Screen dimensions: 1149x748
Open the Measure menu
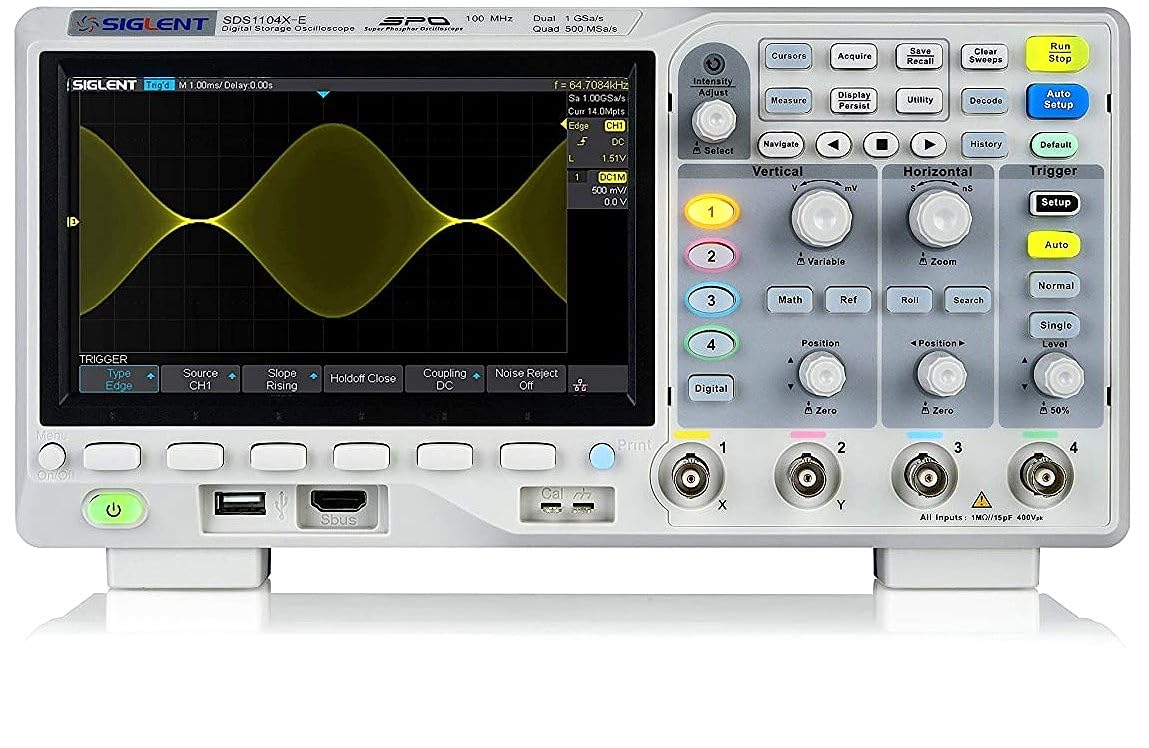(789, 99)
